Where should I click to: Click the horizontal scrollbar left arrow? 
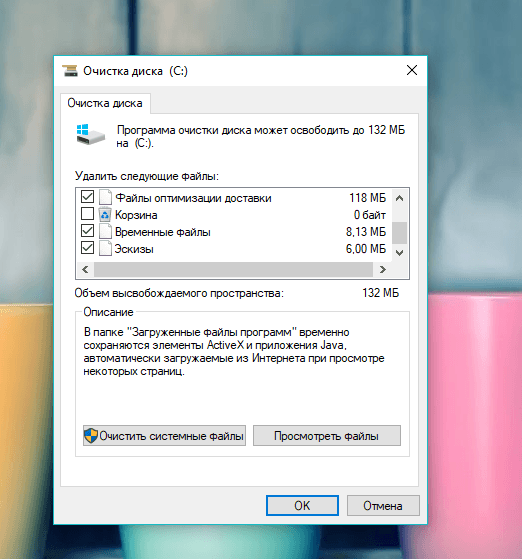[85, 270]
